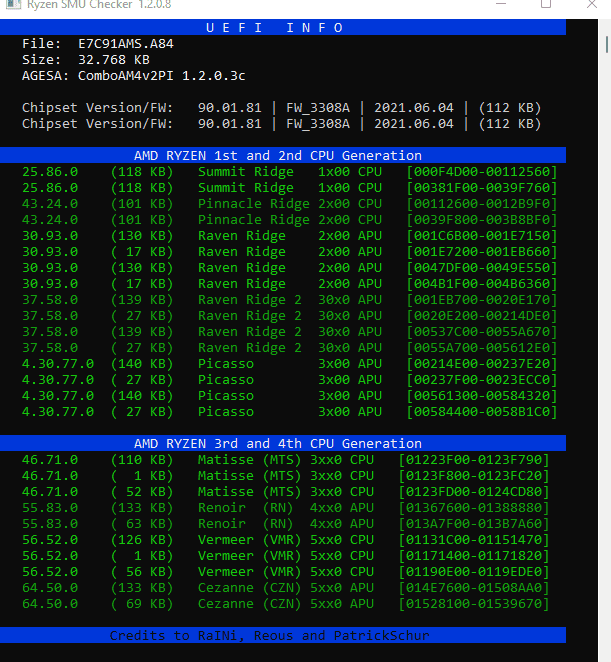Click Cezanne (CZN) name in 69 KB row
The image size is (611, 662).
(x=250, y=604)
